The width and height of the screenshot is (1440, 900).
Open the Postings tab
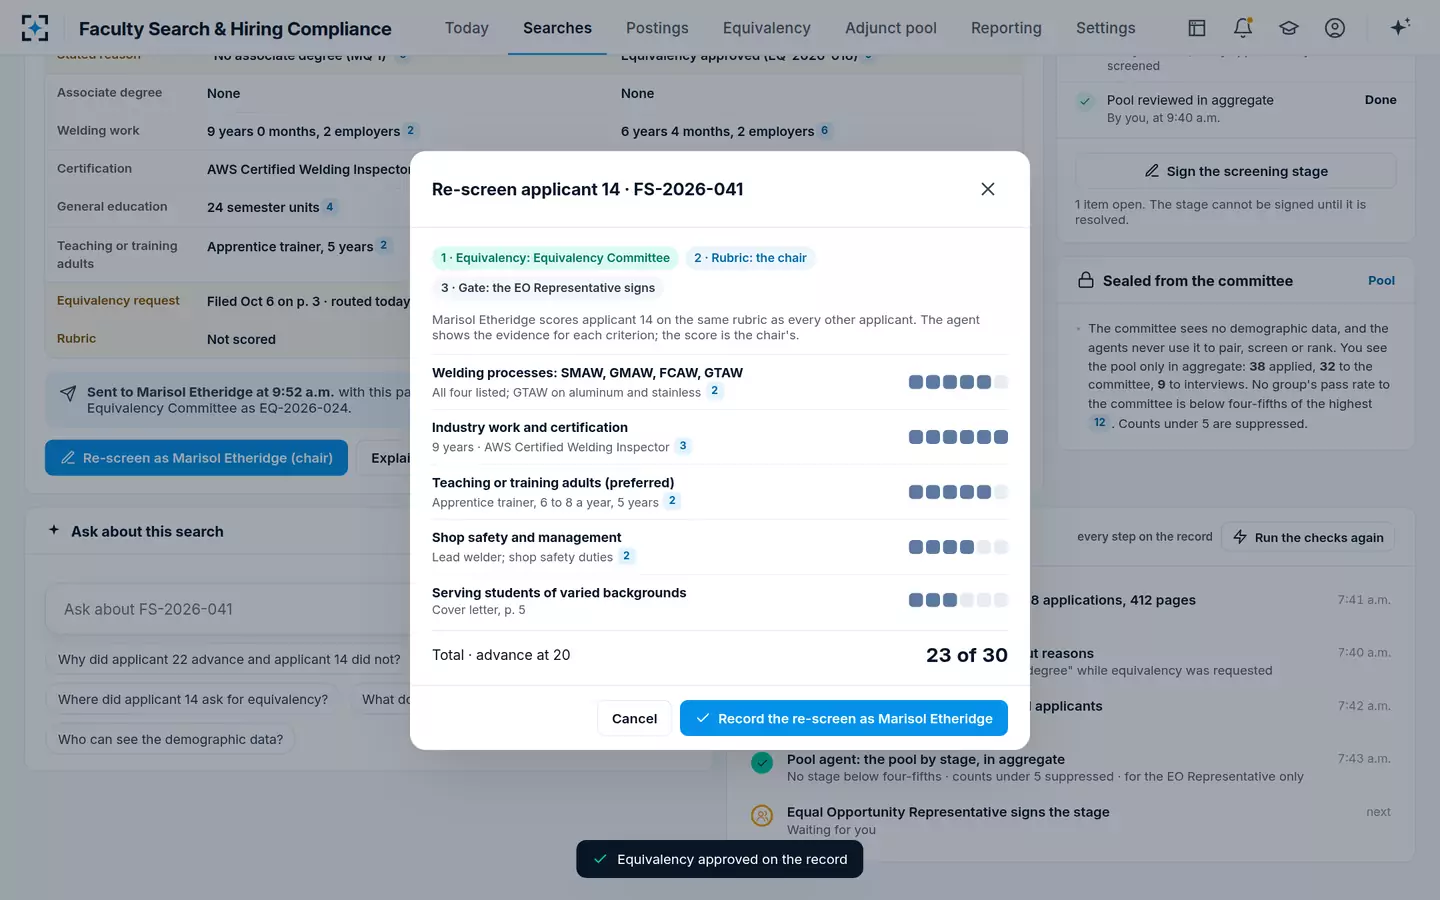pos(657,28)
